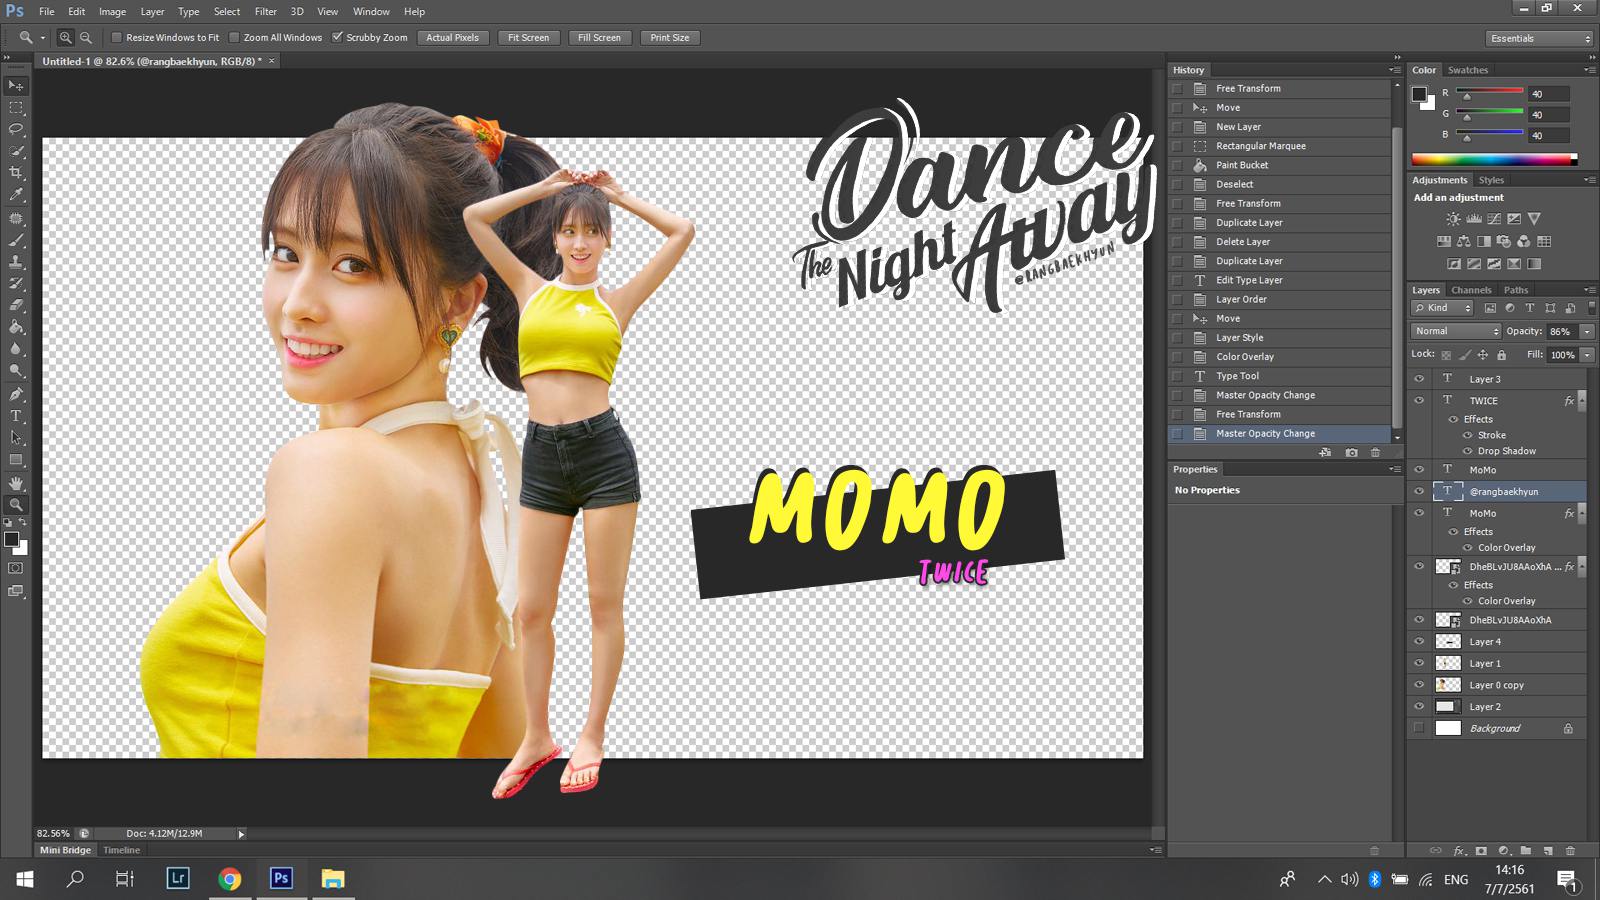Open the Normal blend mode dropdown
This screenshot has width=1600, height=900.
click(x=1456, y=331)
